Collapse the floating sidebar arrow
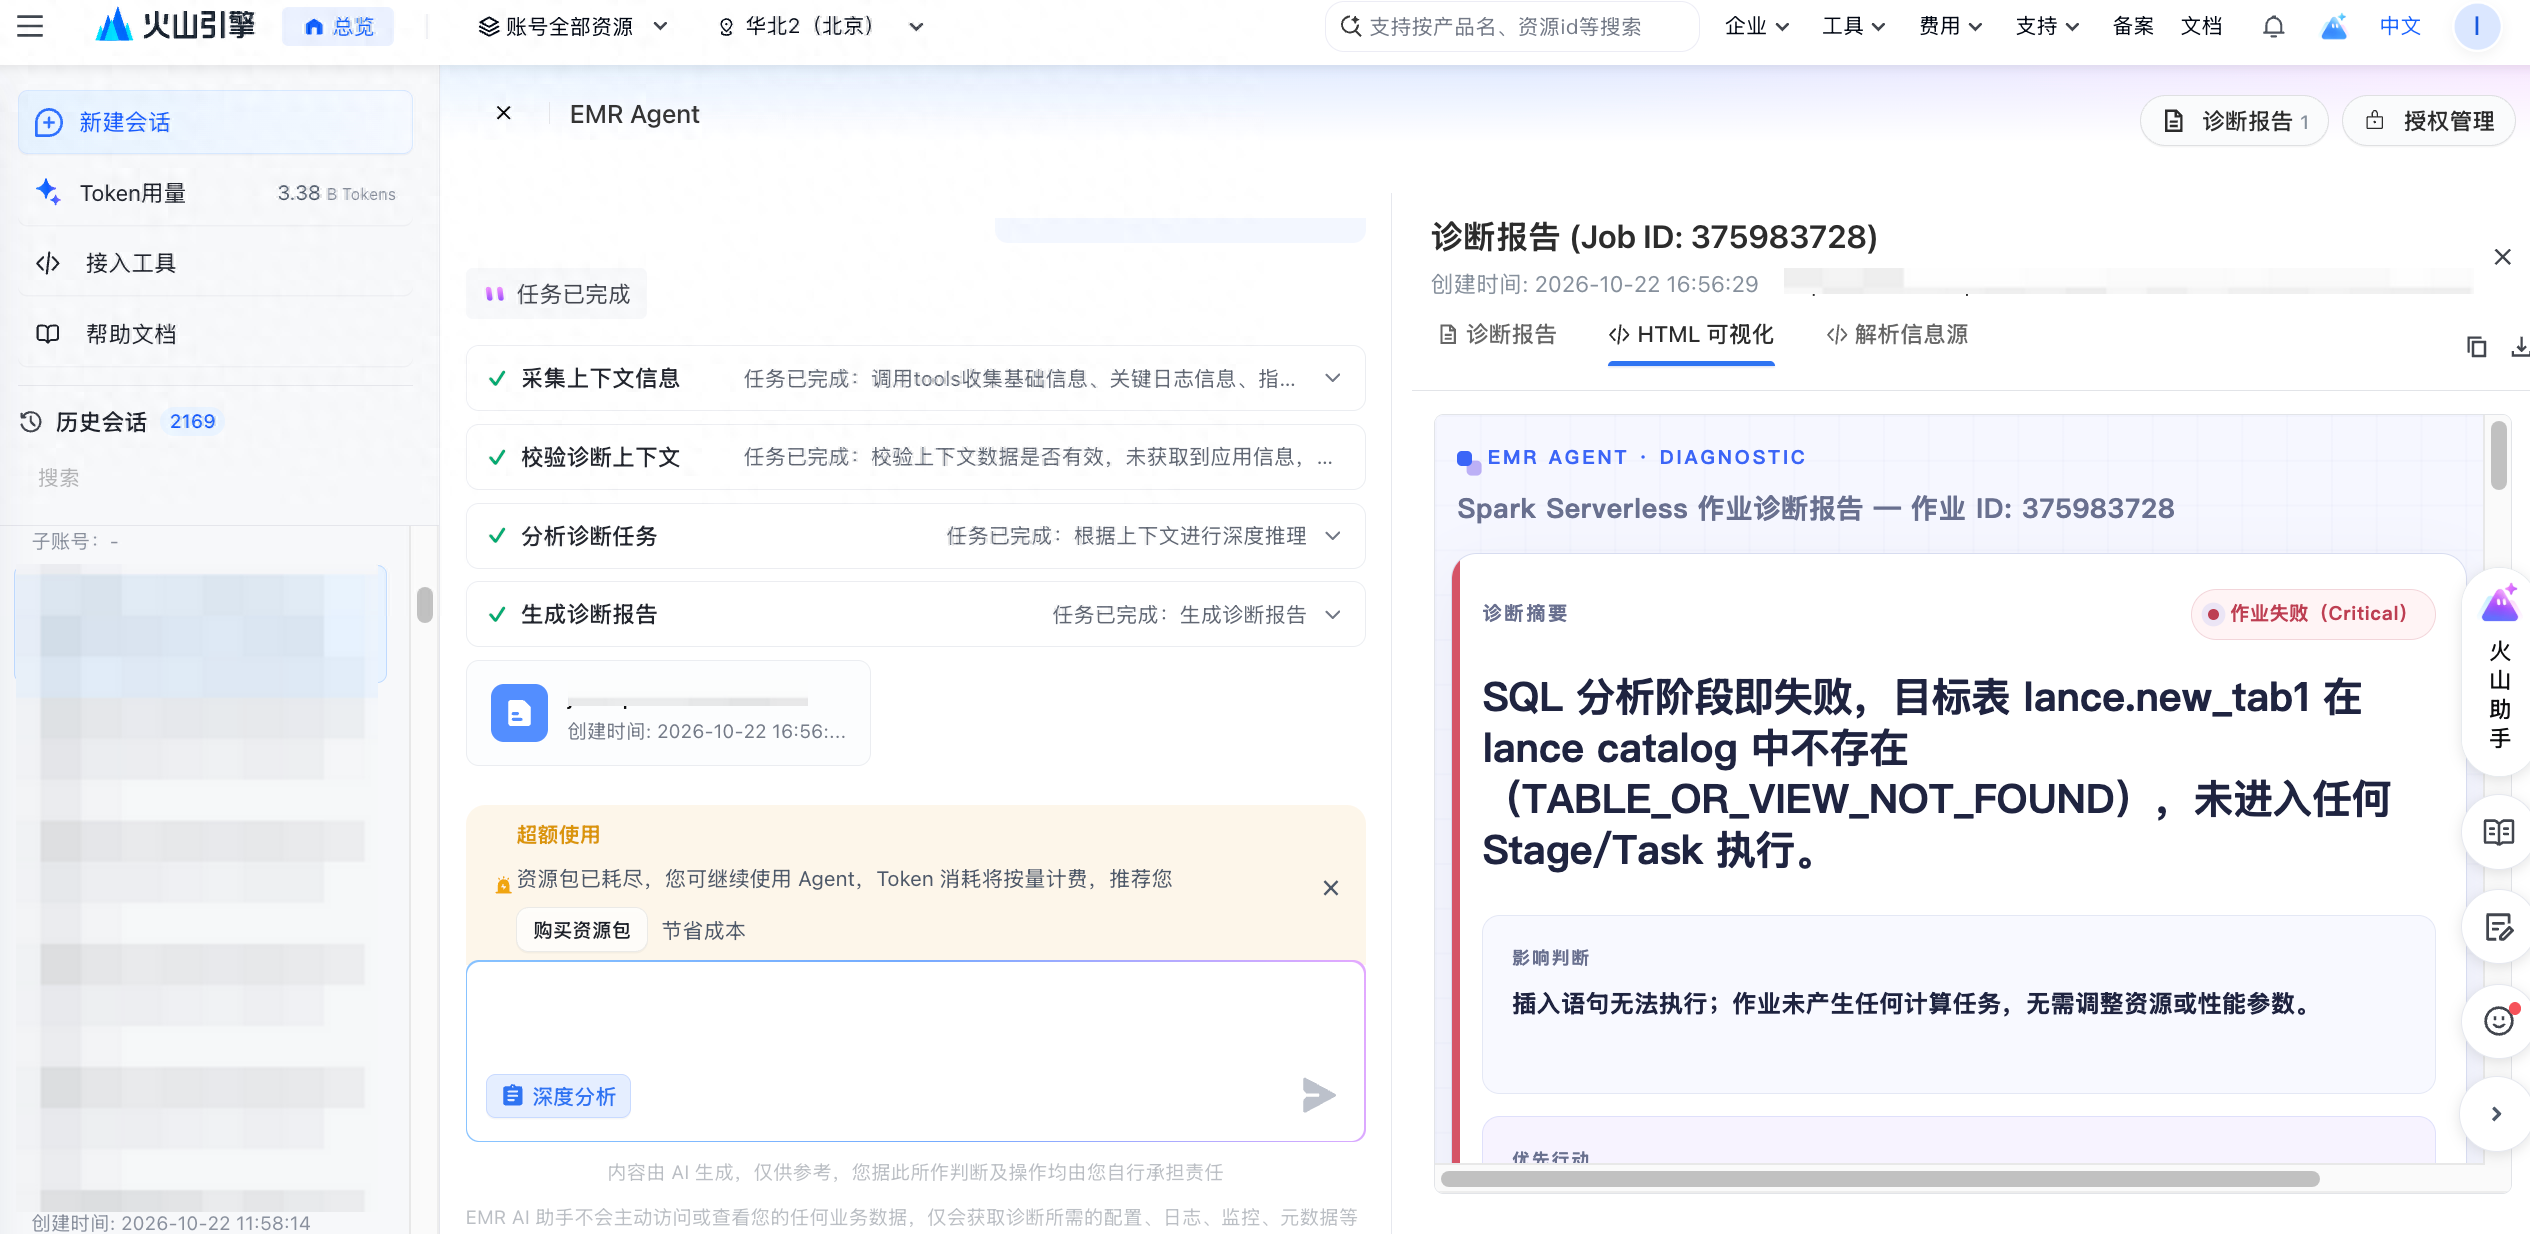 pyautogui.click(x=2496, y=1114)
